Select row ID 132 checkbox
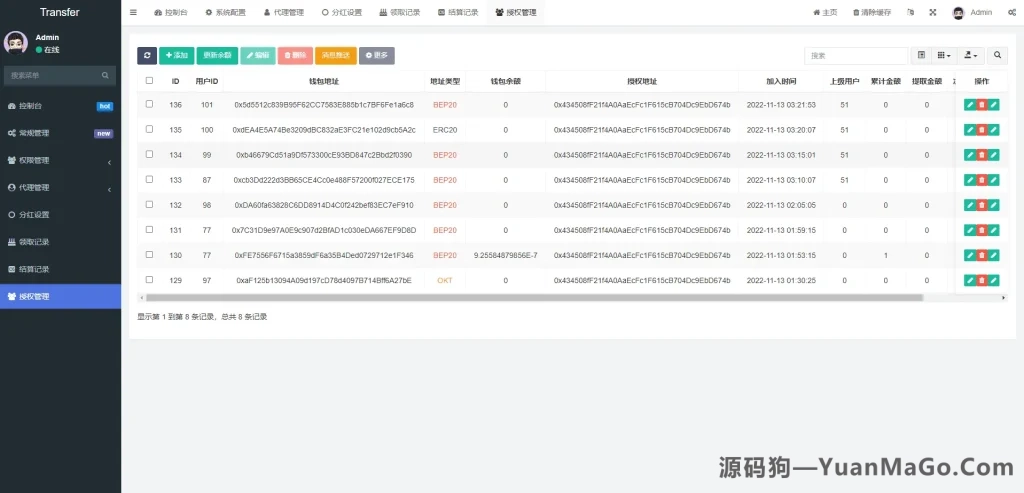Viewport: 1024px width, 493px height. (150, 204)
